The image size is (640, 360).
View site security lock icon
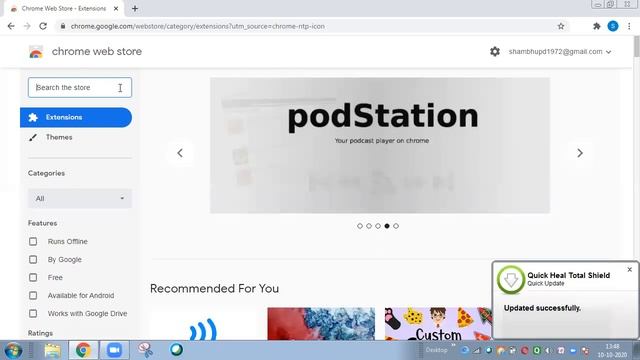(62, 26)
